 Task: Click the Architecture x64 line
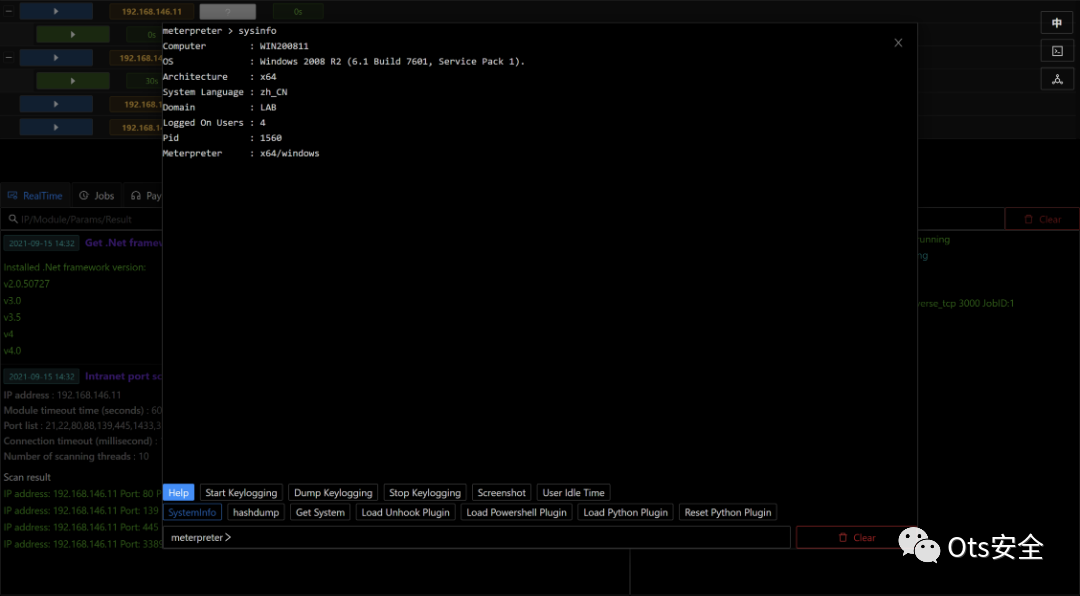coord(220,76)
